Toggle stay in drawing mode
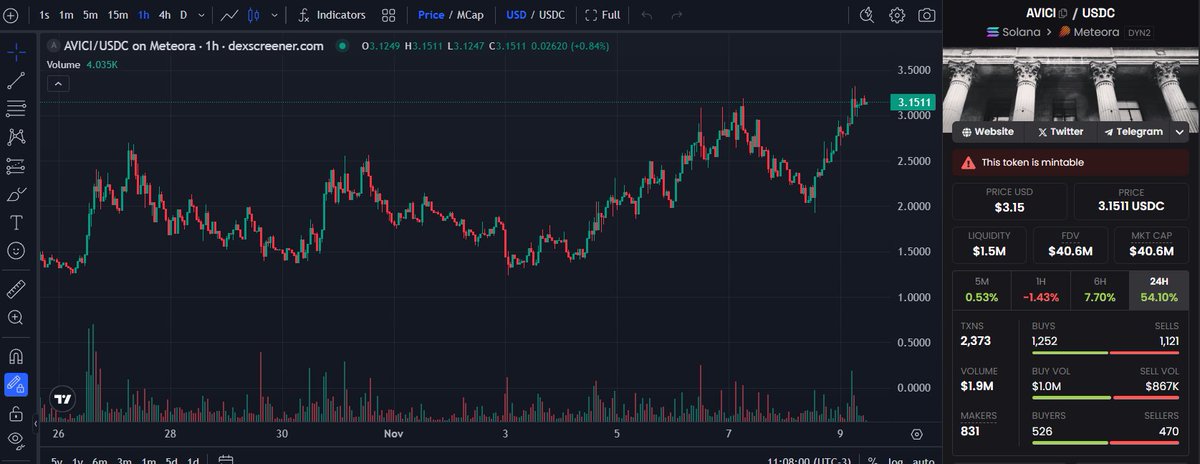 point(16,383)
